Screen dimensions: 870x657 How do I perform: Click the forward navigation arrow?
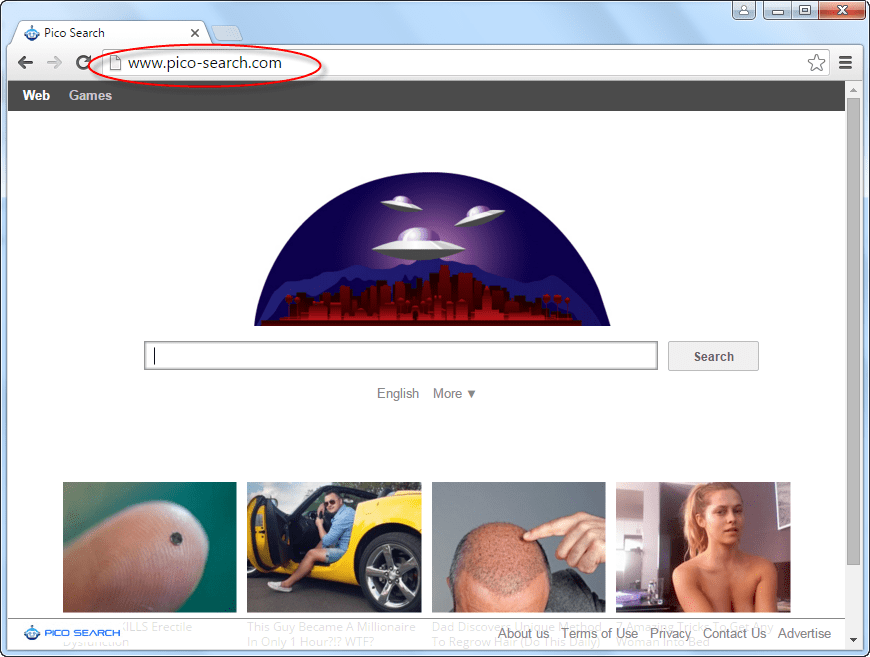(x=54, y=63)
